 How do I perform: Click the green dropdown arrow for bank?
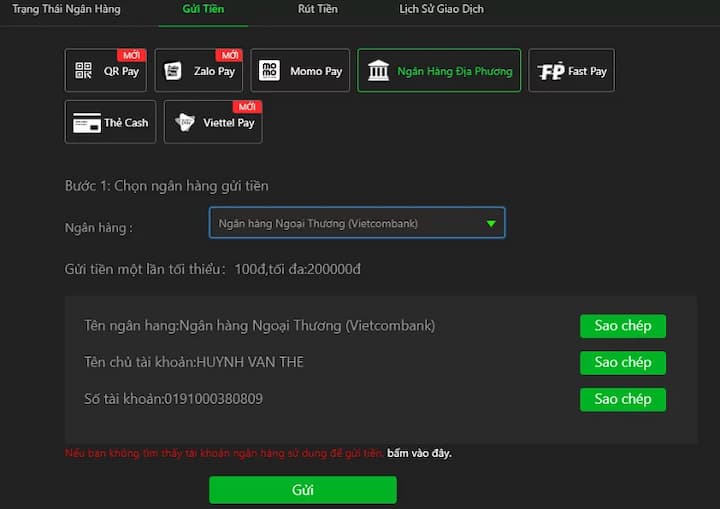click(x=491, y=224)
